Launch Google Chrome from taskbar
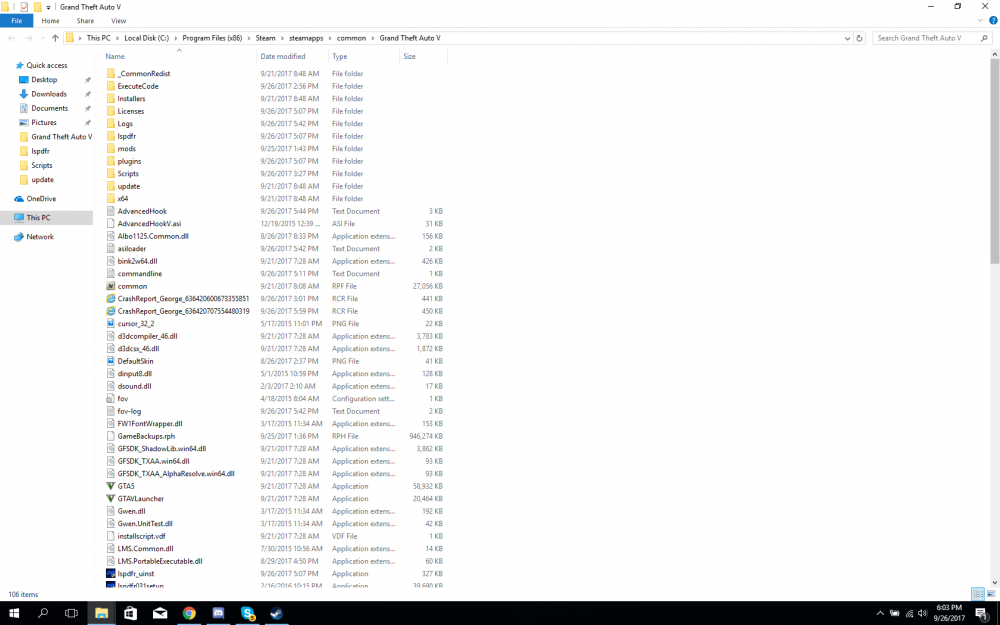 189,613
